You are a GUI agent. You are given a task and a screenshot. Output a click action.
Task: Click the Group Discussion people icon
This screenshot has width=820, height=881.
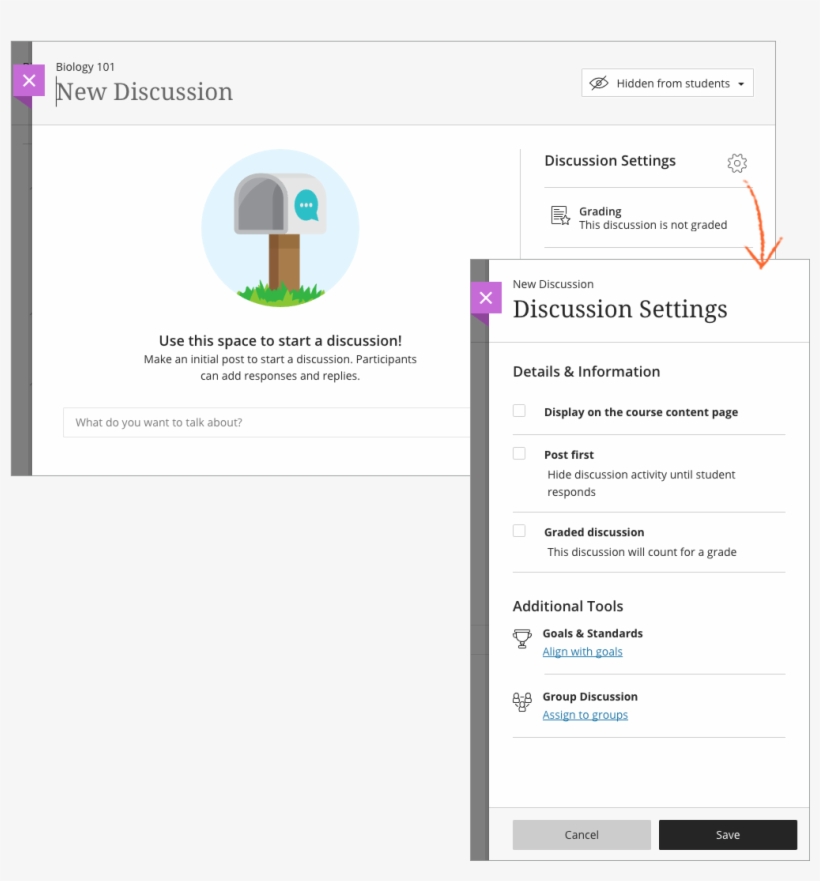tap(521, 702)
